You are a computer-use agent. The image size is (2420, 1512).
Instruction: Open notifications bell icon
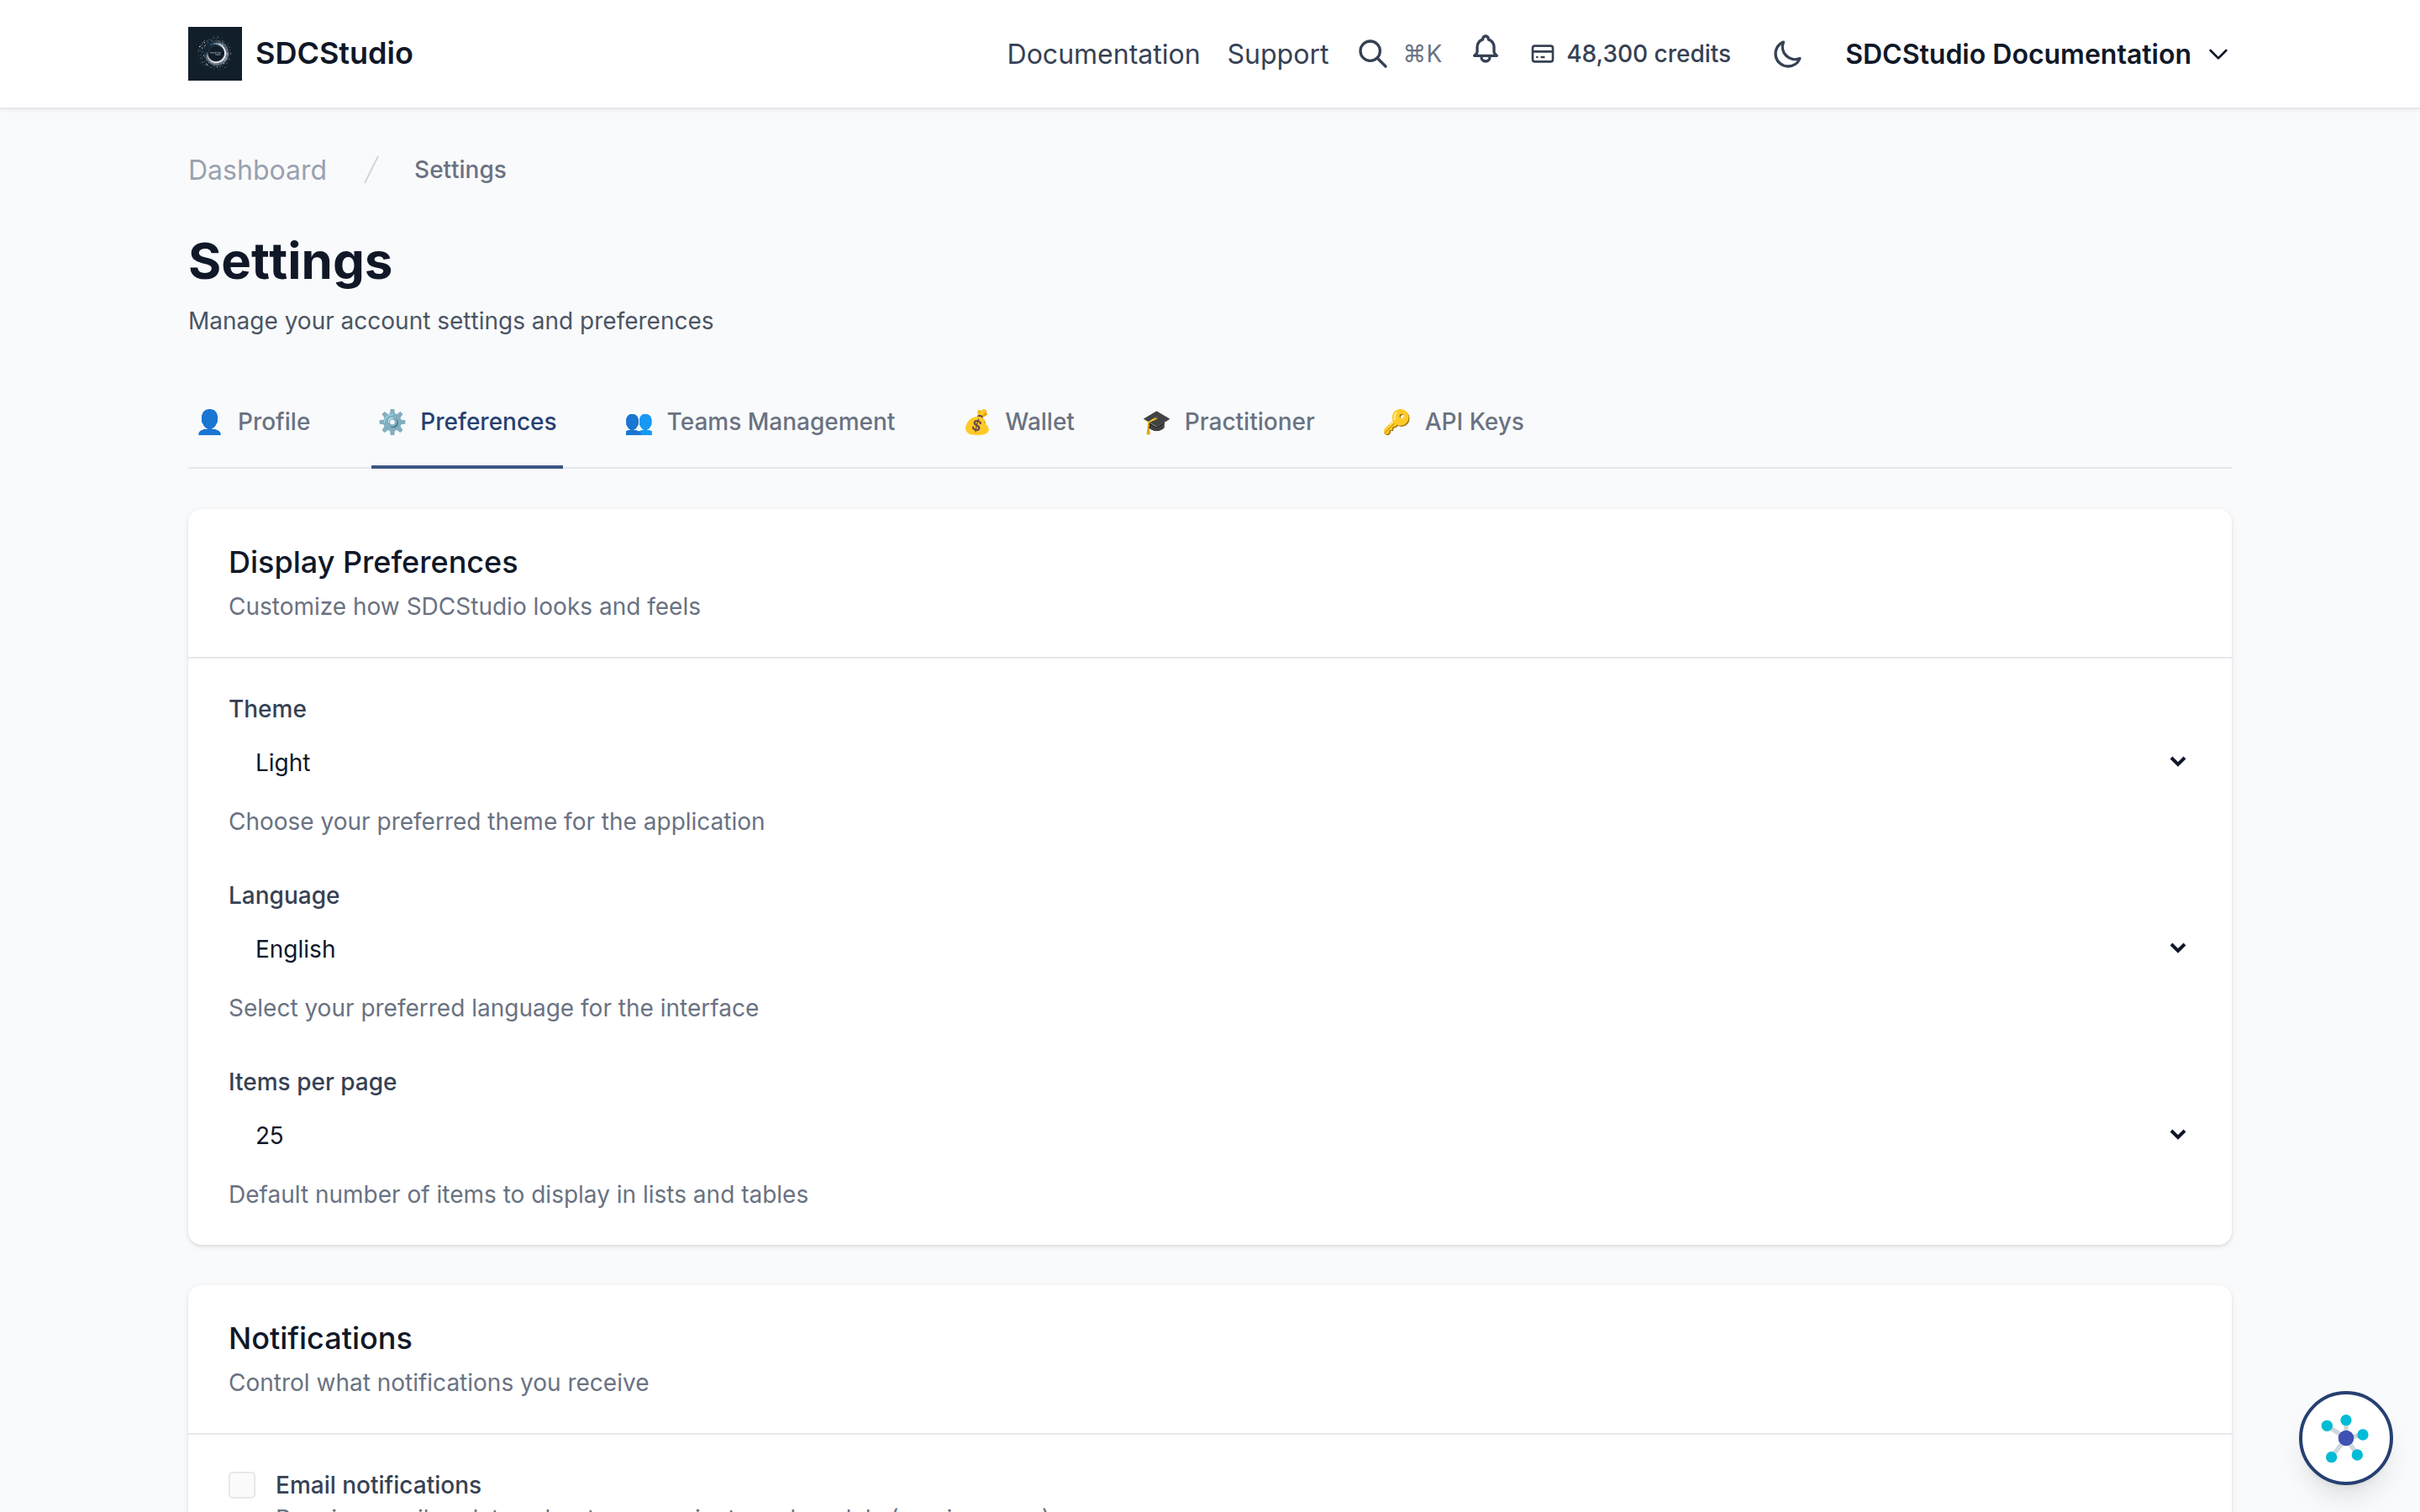tap(1485, 50)
